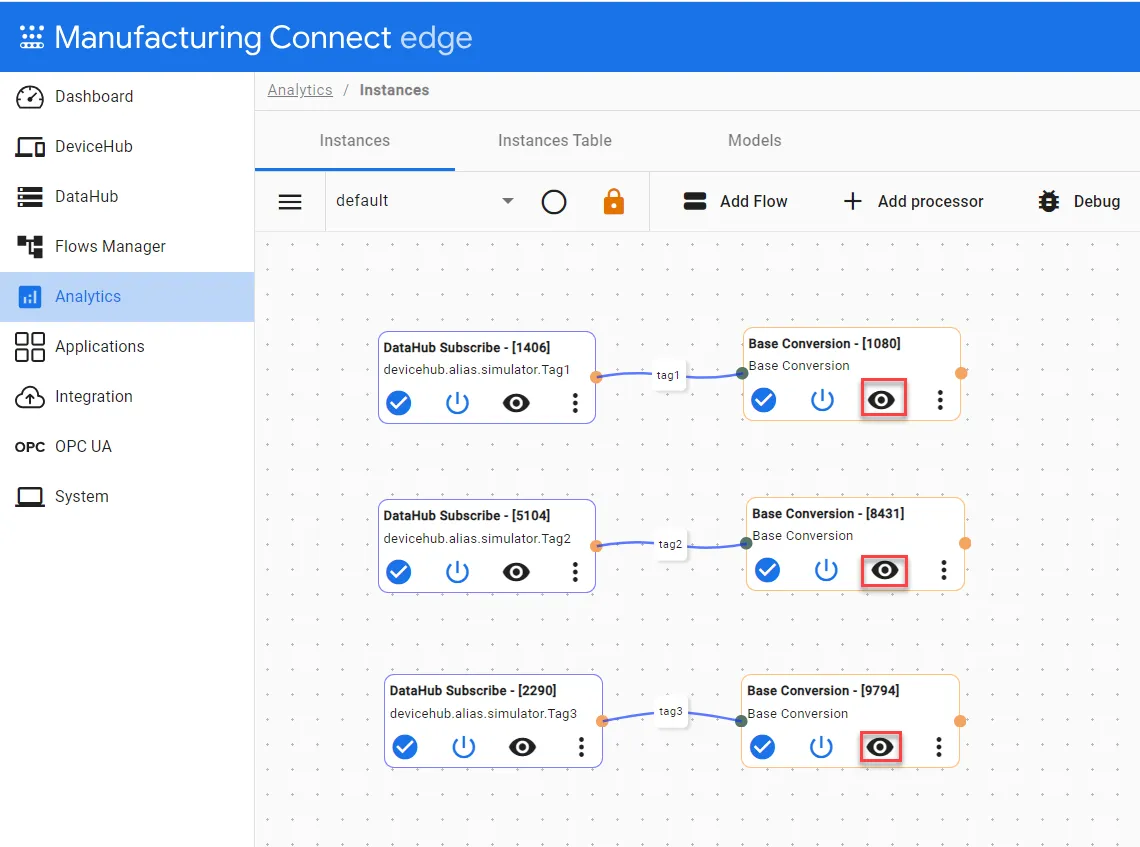Click the Add processor button
The height and width of the screenshot is (847, 1140).
point(913,201)
